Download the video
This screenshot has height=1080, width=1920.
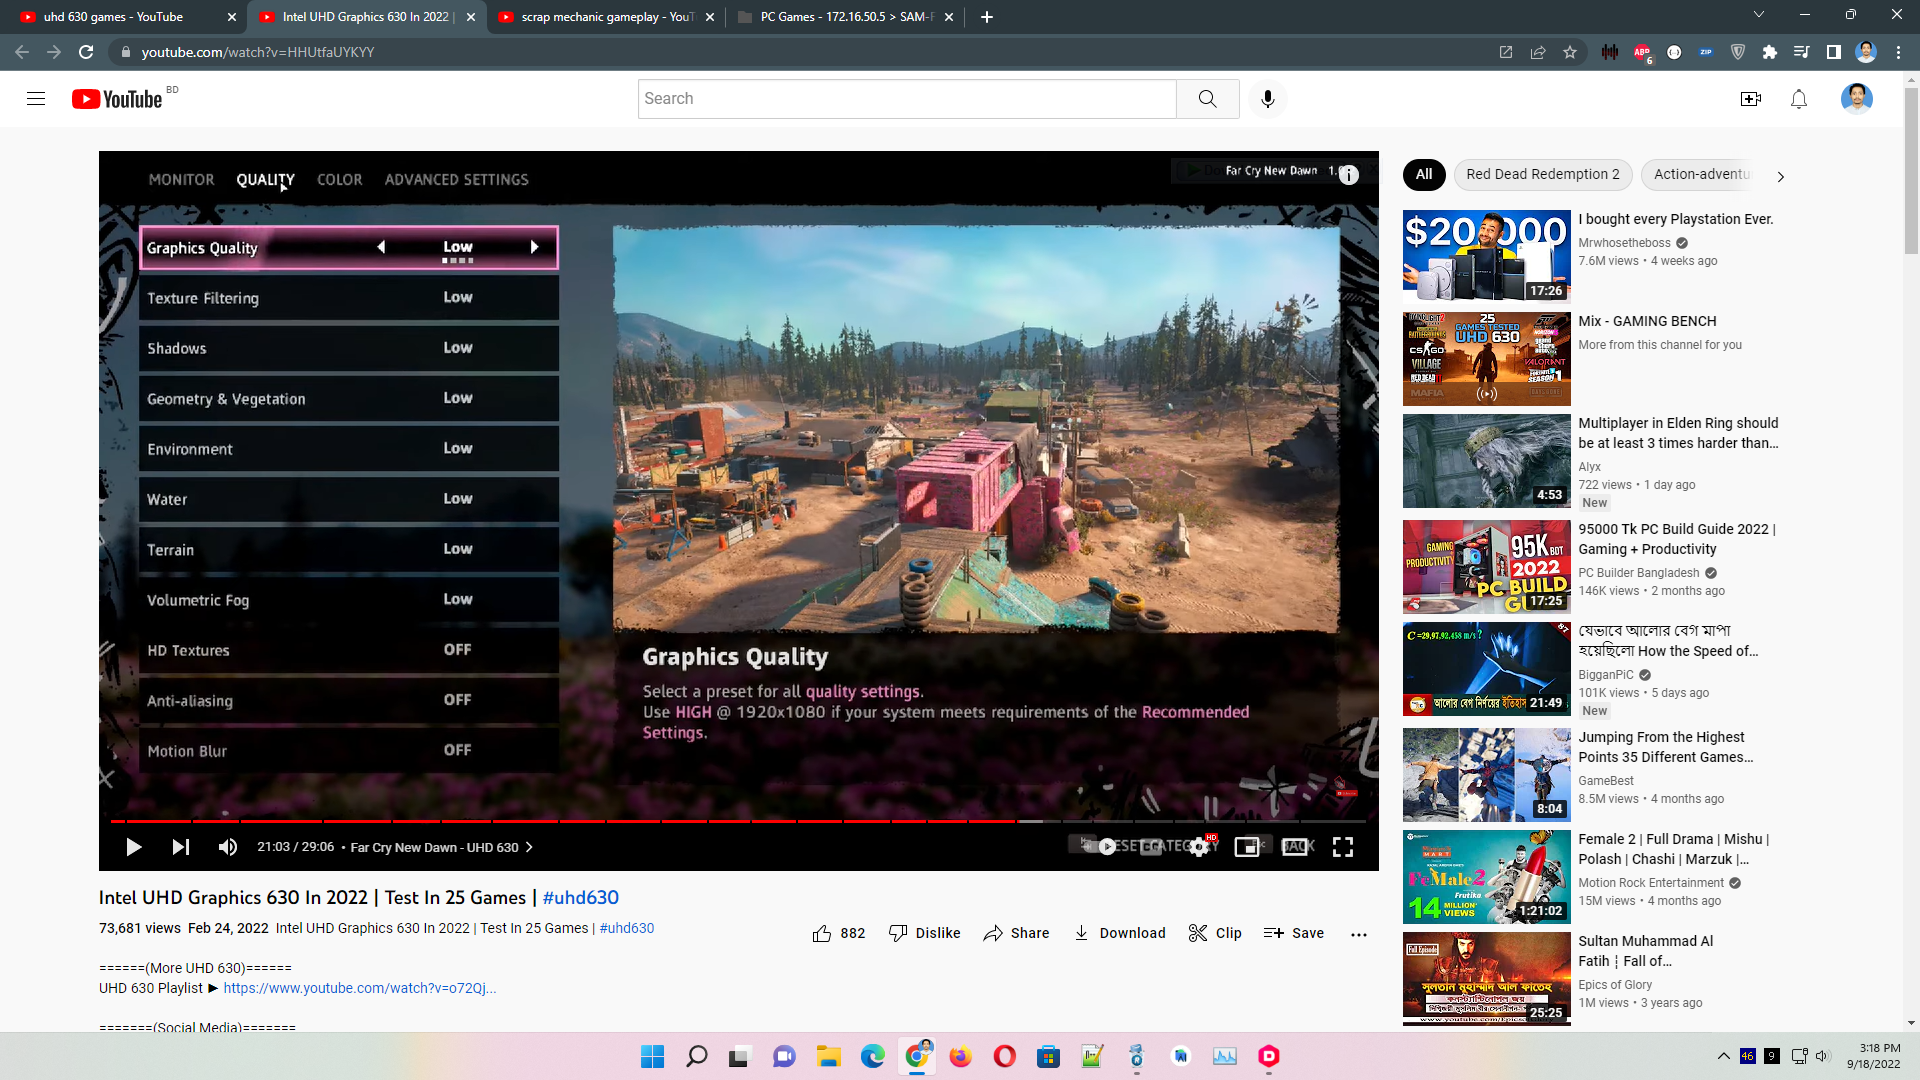click(x=1119, y=933)
